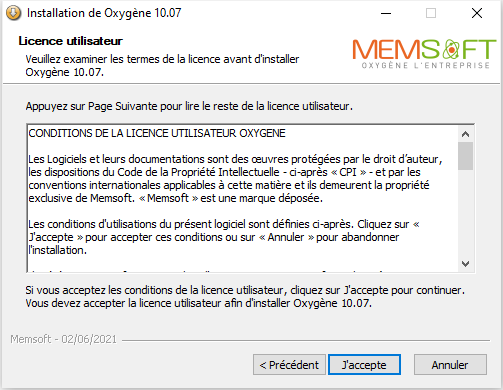Image resolution: width=503 pixels, height=390 pixels.
Task: Click the Memsoft logo in the header
Action: click(x=424, y=54)
